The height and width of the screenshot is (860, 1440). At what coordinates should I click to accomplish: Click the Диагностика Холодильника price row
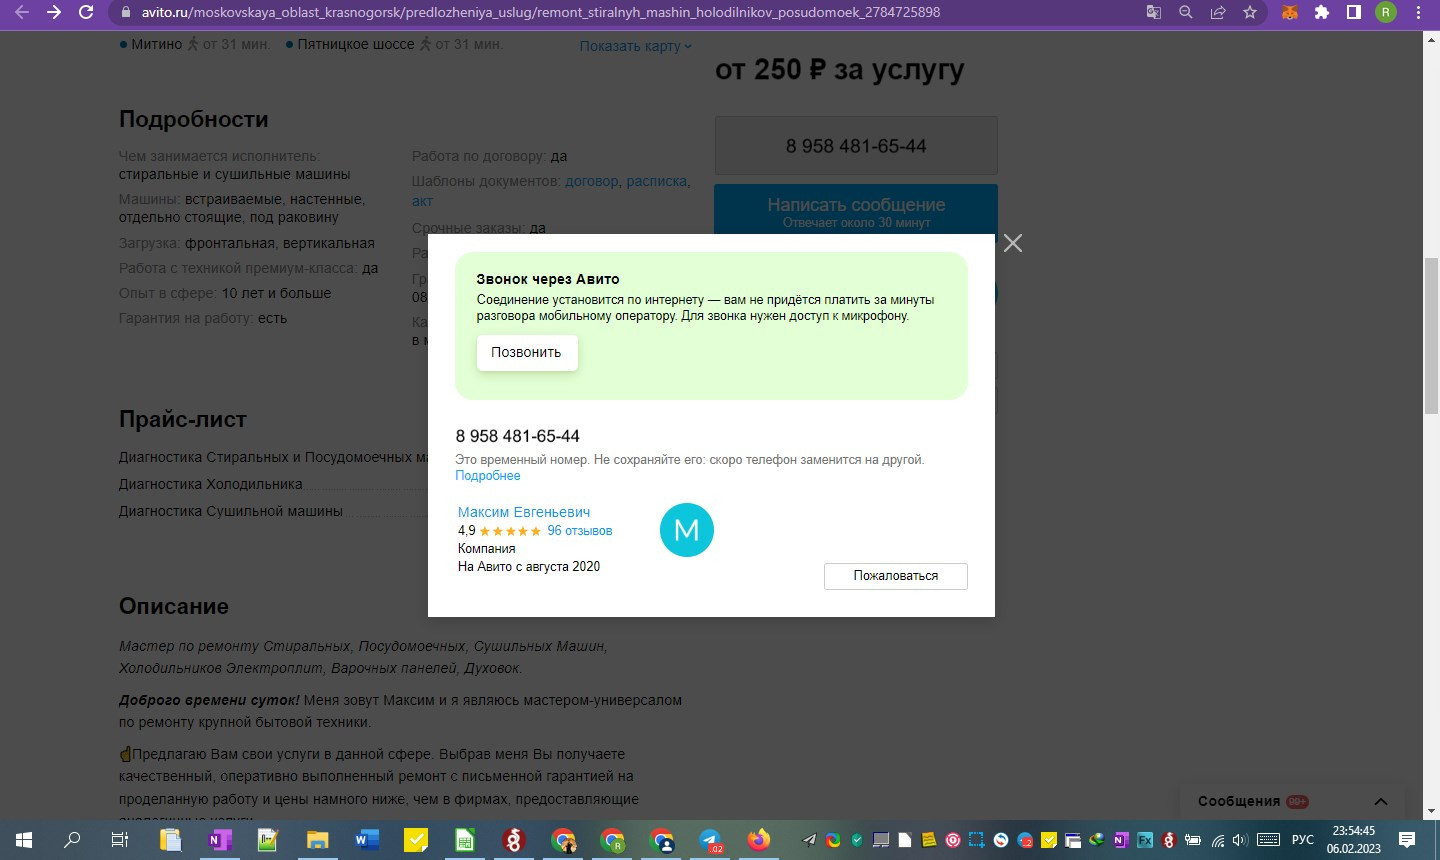coord(211,484)
